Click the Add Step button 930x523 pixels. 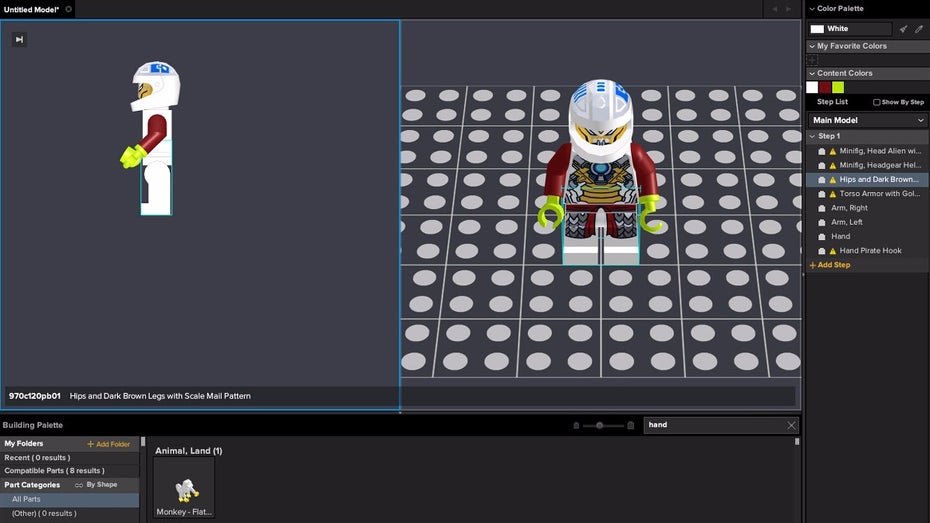pyautogui.click(x=830, y=265)
